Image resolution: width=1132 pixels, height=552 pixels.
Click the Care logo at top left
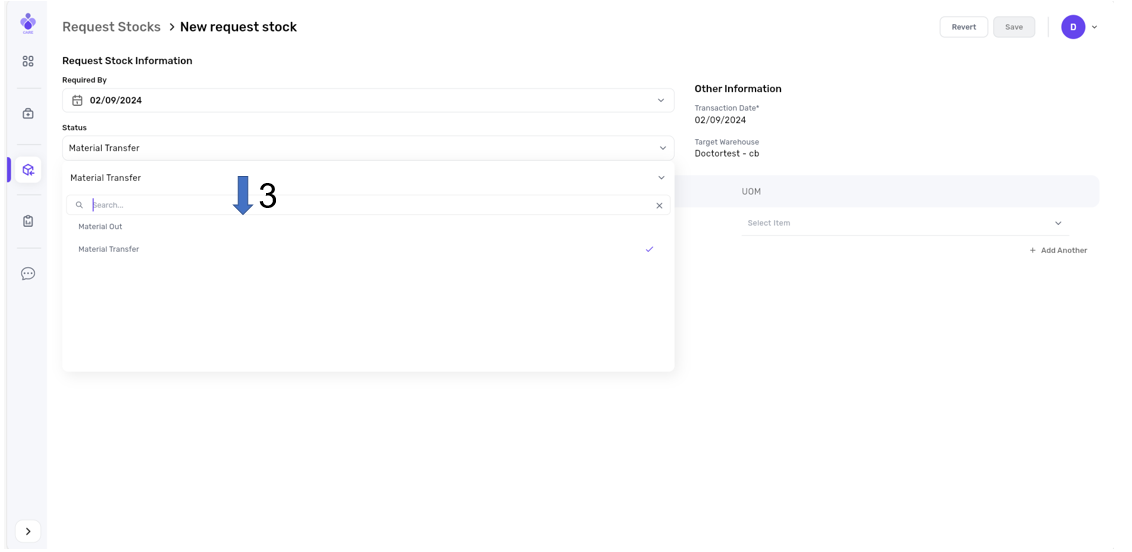coord(28,23)
